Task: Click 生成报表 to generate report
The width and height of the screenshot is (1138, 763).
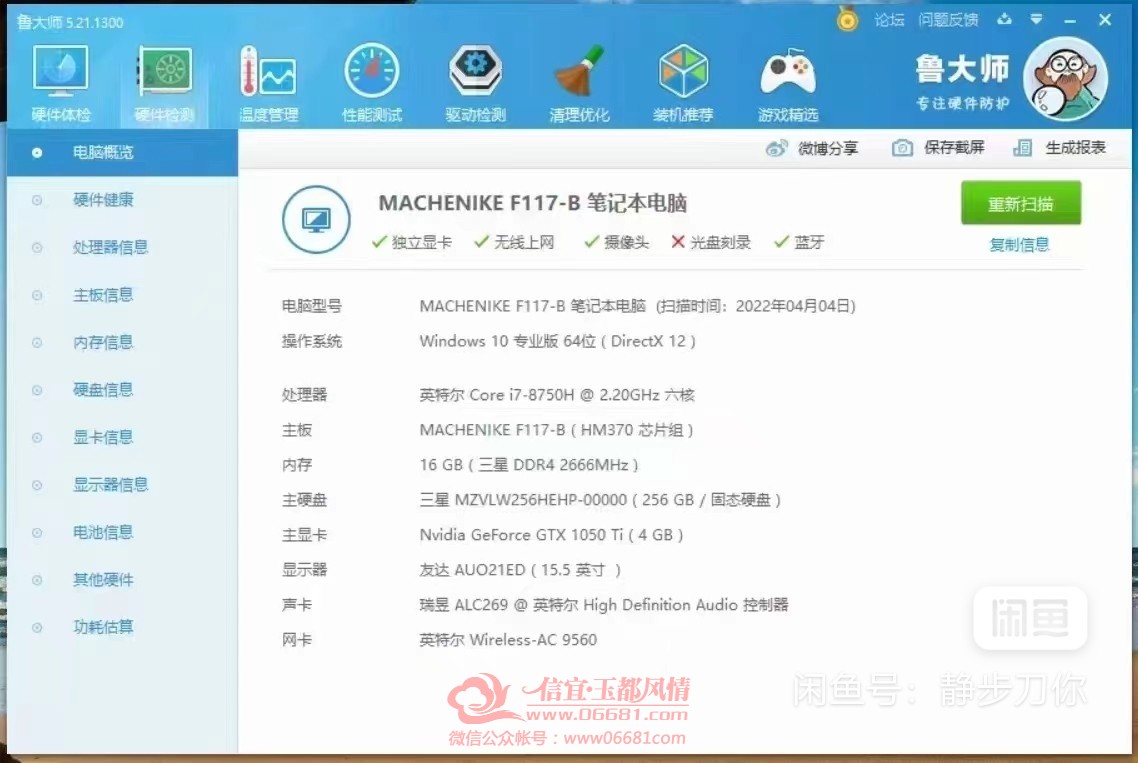Action: click(1060, 148)
